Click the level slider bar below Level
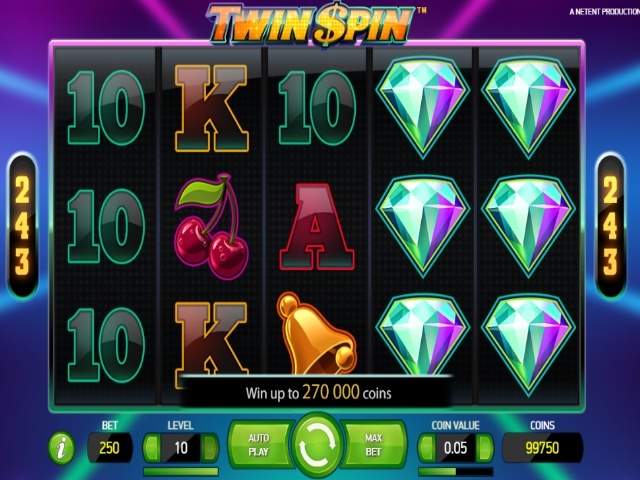Screen dimensions: 640x480 [x=181, y=472]
